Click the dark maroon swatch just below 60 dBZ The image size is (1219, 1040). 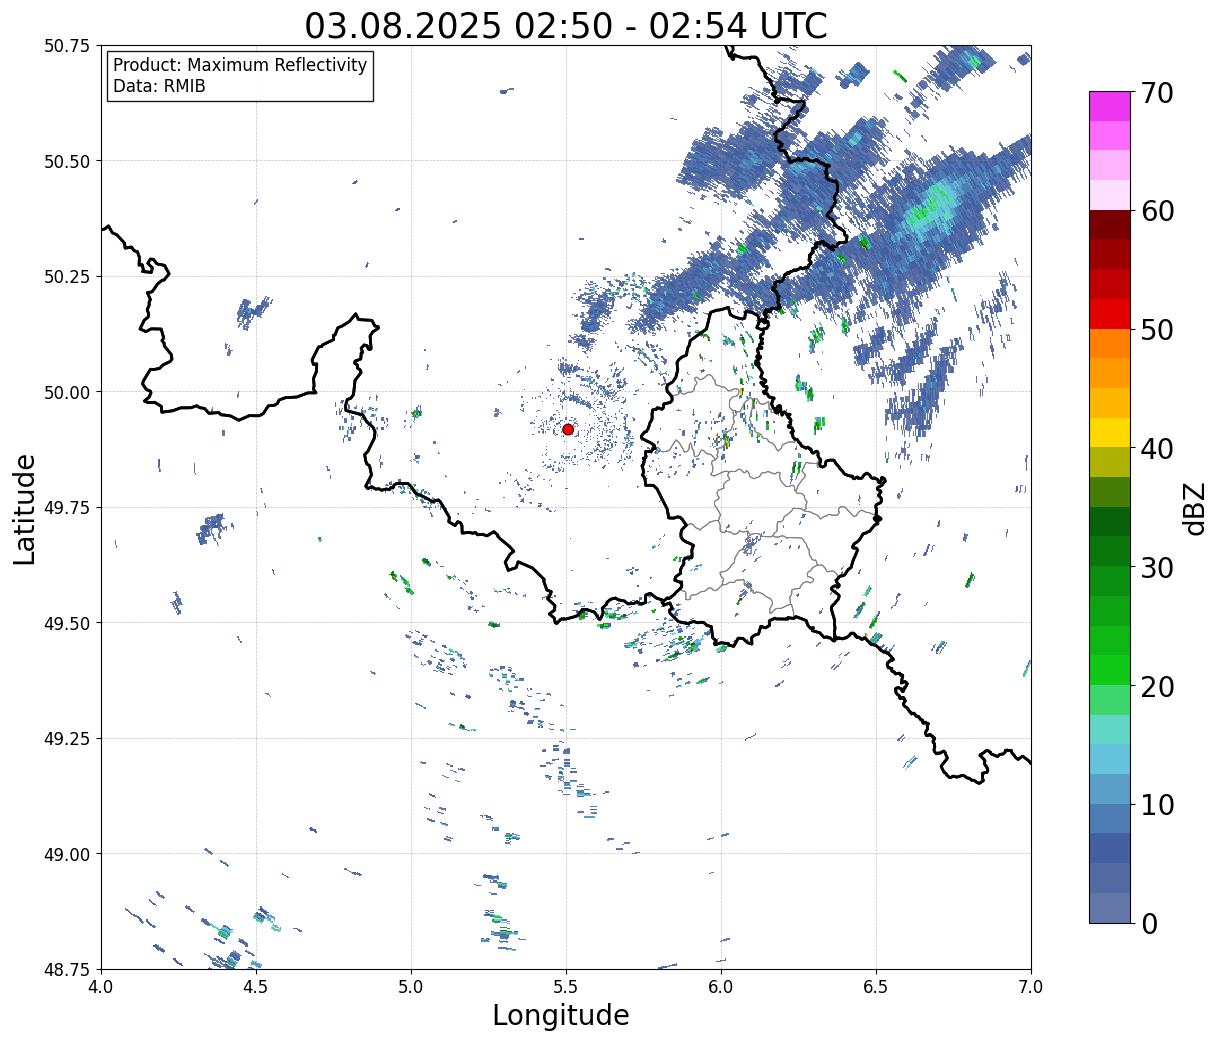click(x=1110, y=224)
